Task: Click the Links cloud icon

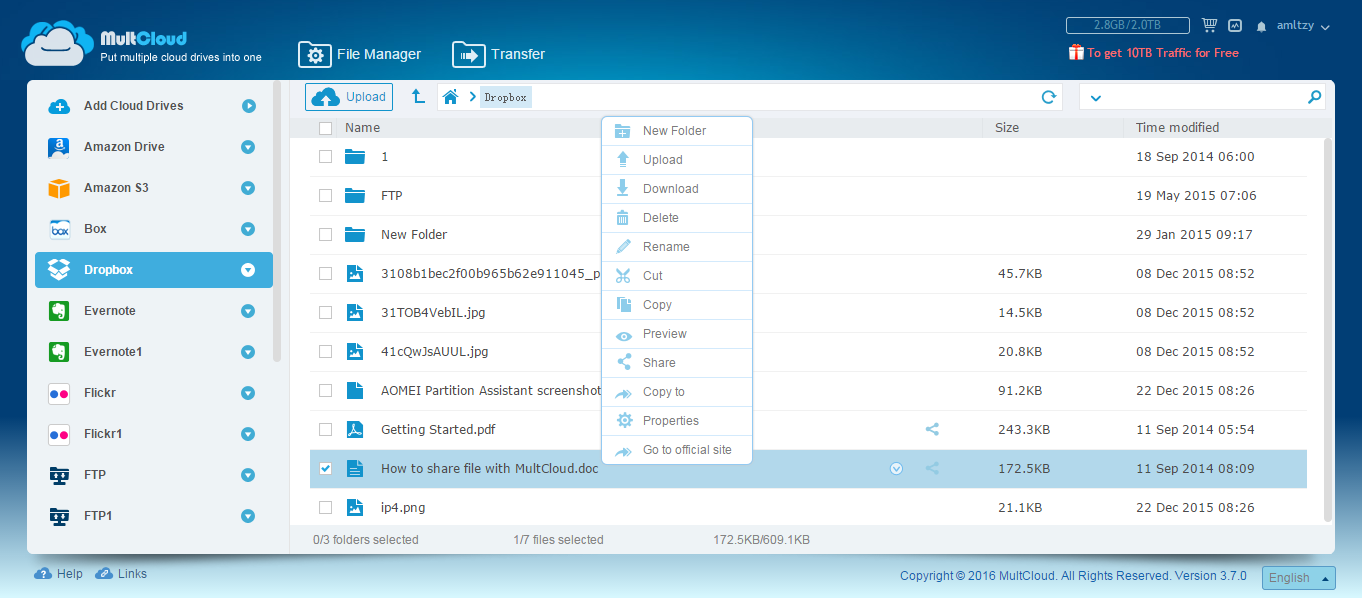Action: 104,574
